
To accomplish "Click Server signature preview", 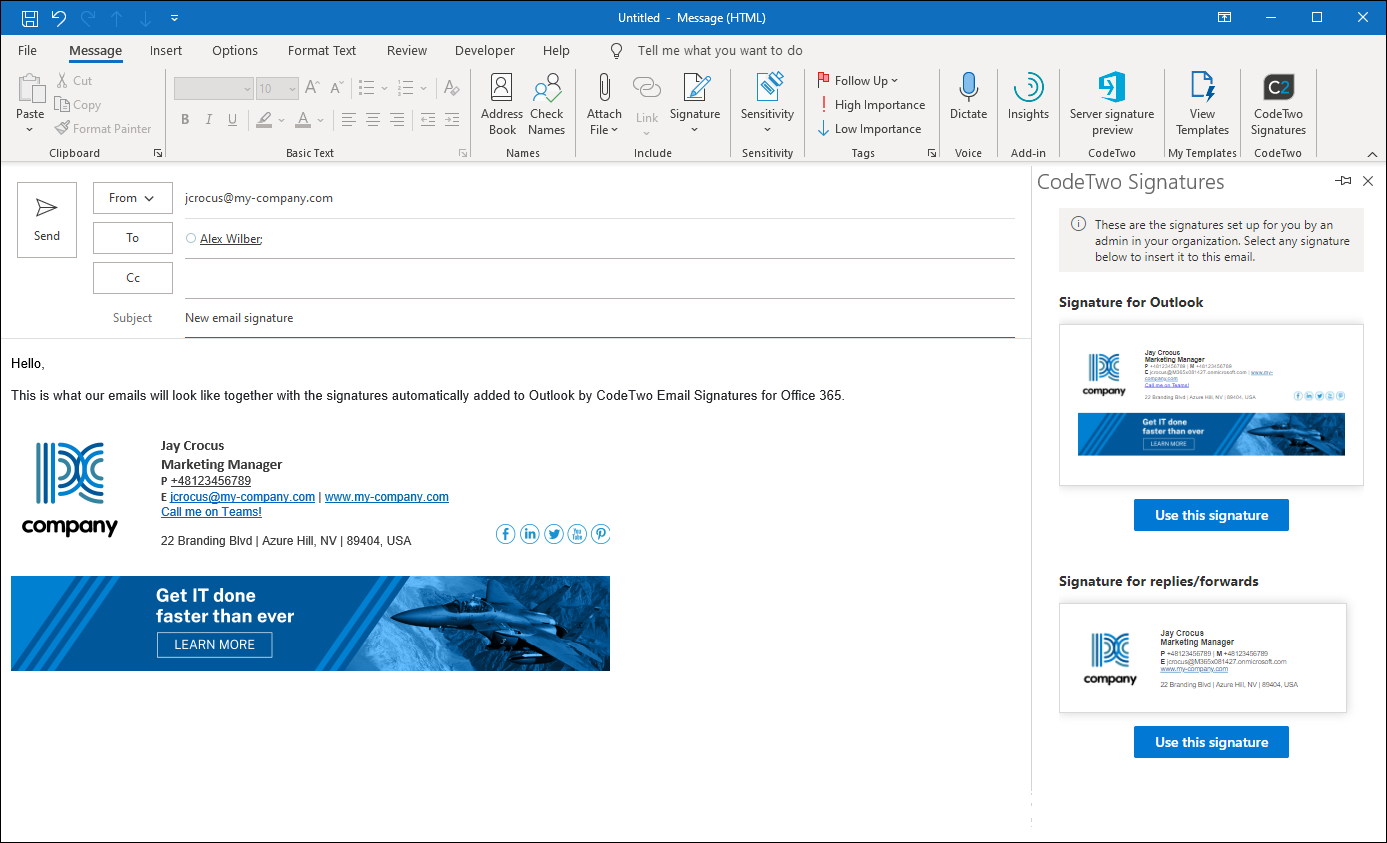I will [1112, 105].
